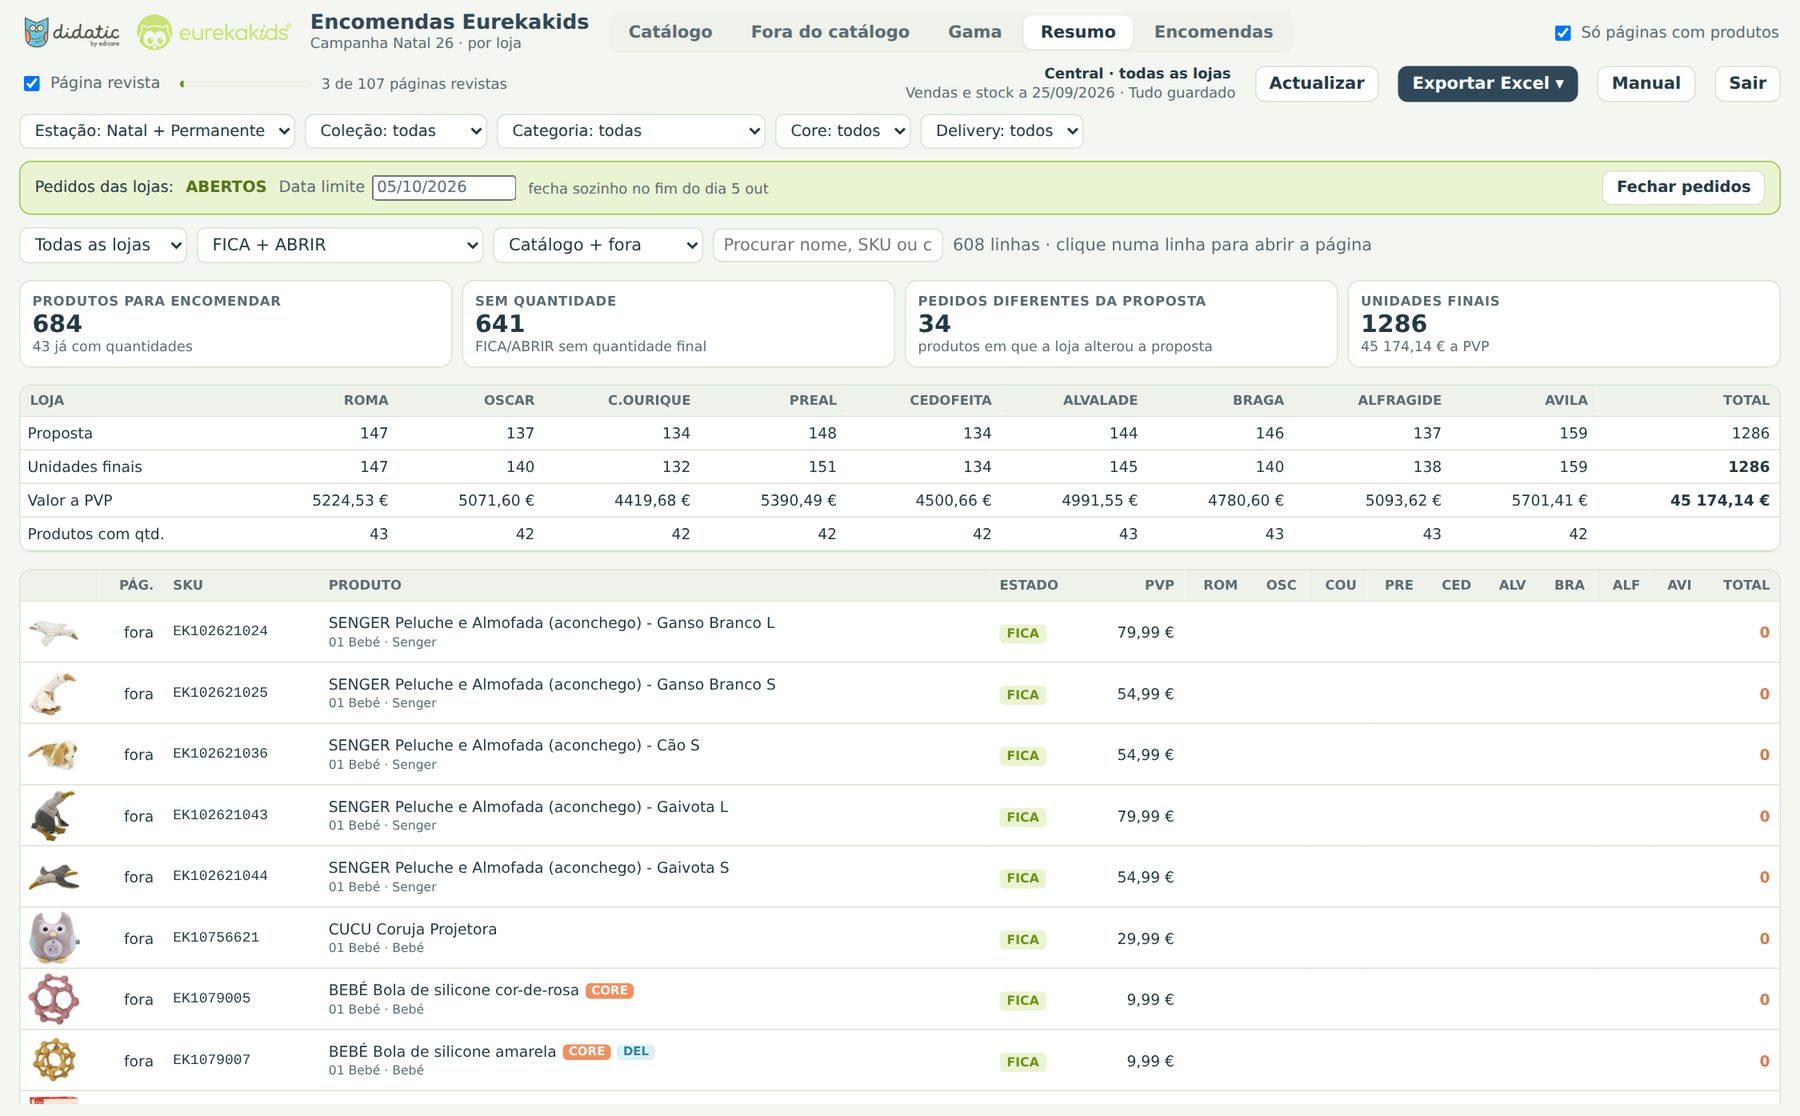Click the TOTAL header in products table

pyautogui.click(x=1746, y=585)
